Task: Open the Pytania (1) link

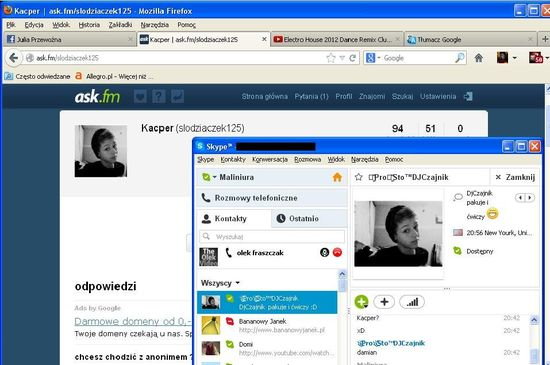Action: (311, 96)
